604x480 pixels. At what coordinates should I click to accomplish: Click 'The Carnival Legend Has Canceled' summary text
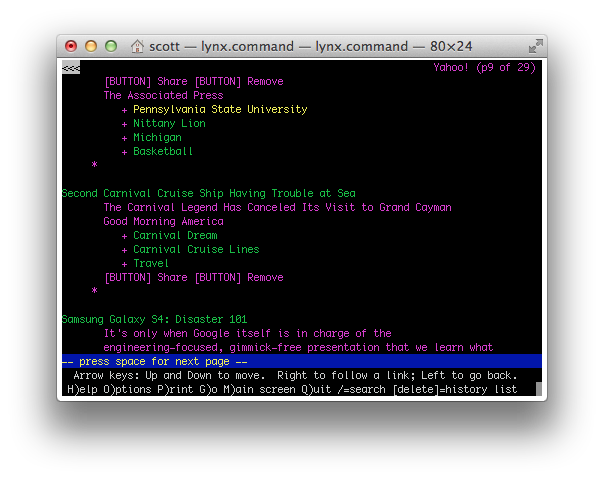click(277, 207)
